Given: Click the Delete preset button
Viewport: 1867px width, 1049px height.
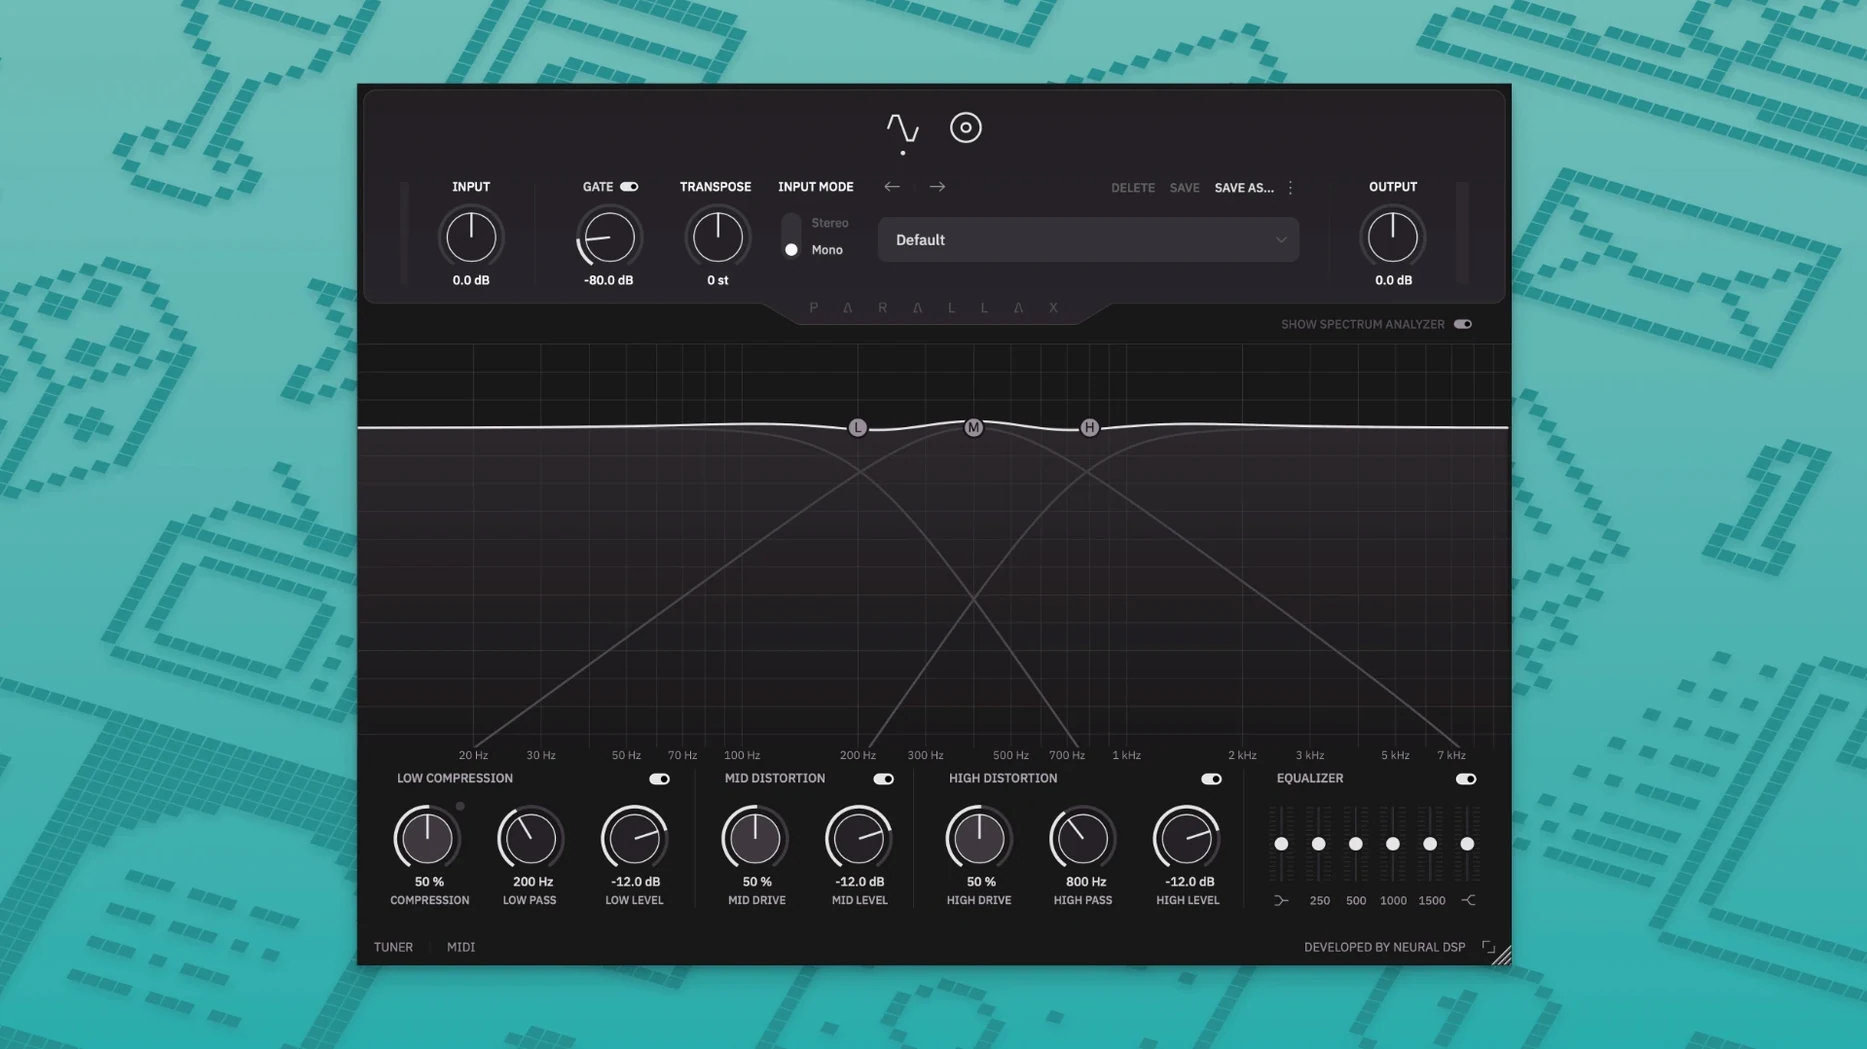Looking at the screenshot, I should tap(1133, 188).
